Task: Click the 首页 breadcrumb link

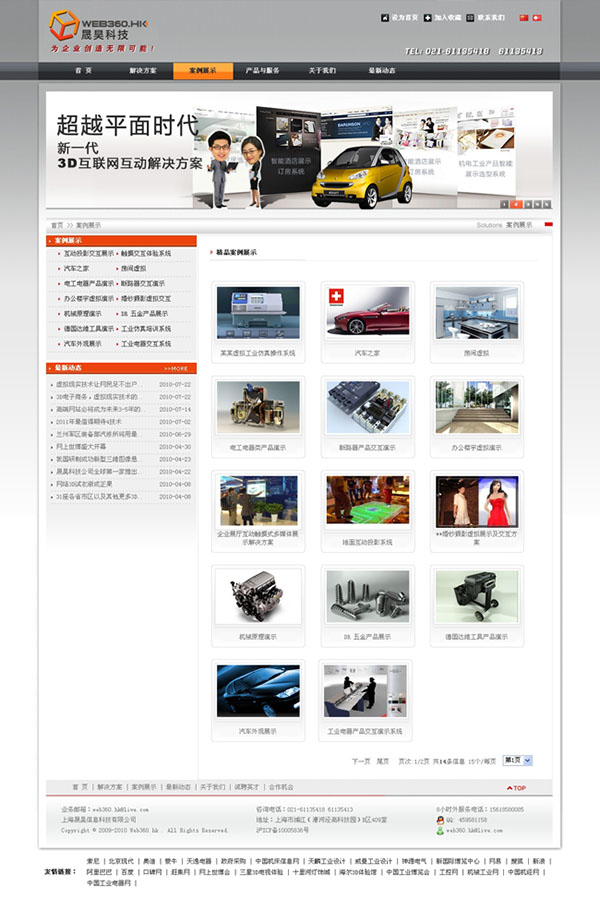Action: [x=57, y=225]
